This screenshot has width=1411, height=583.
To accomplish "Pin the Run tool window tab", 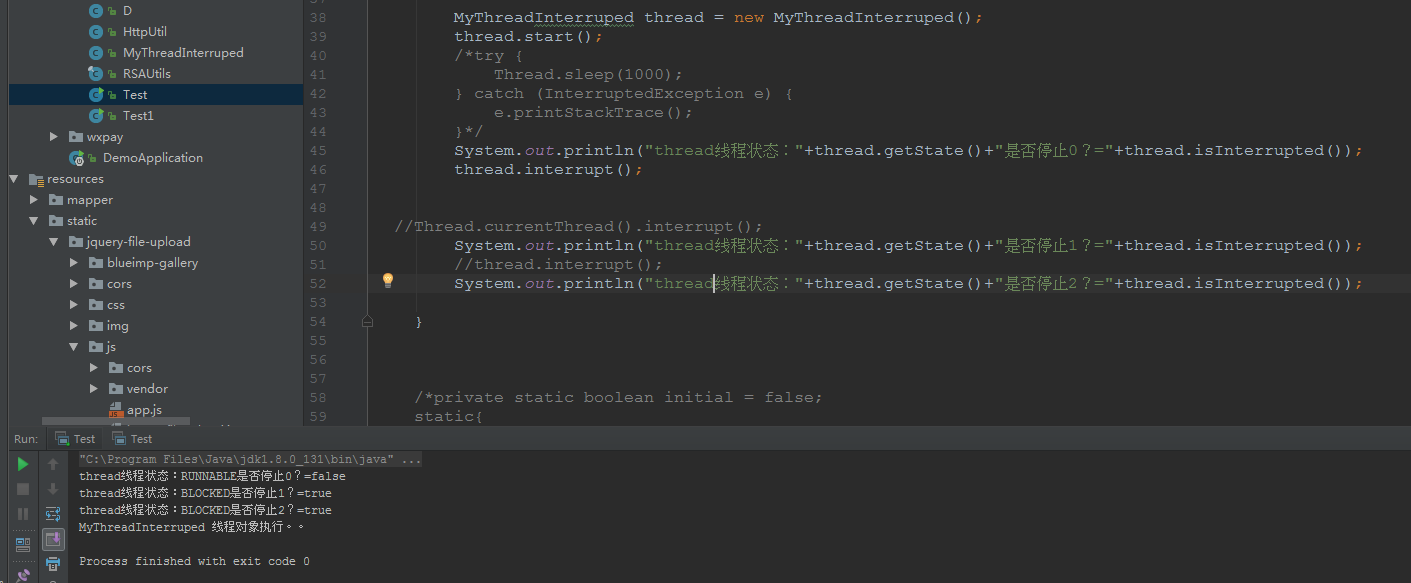I will pos(22,573).
